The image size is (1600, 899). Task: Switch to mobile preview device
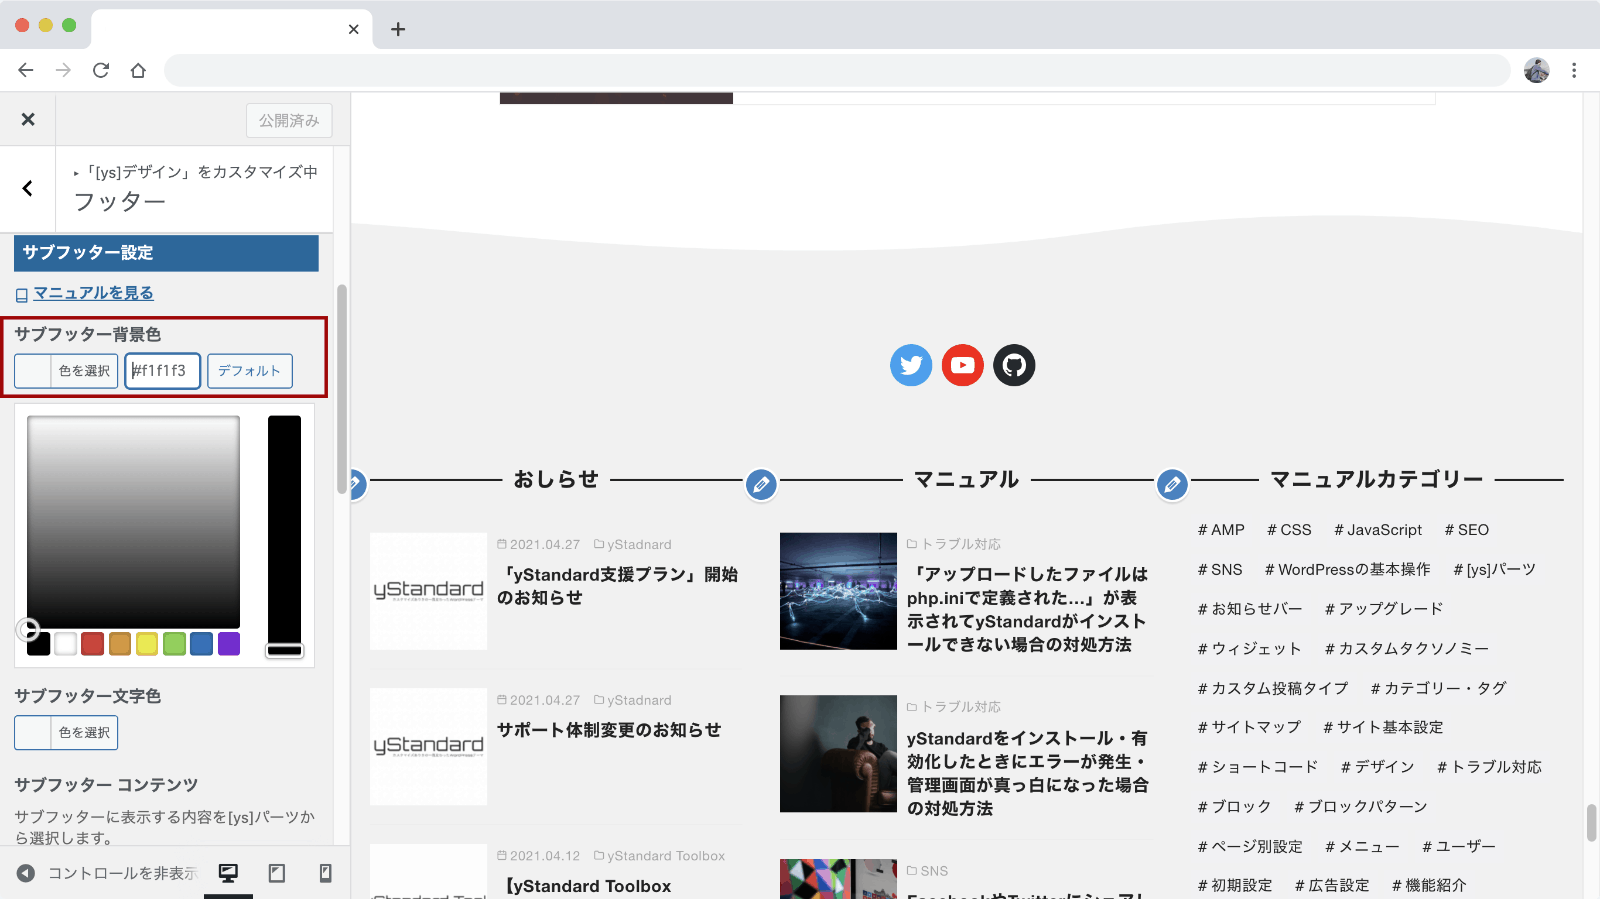325,873
